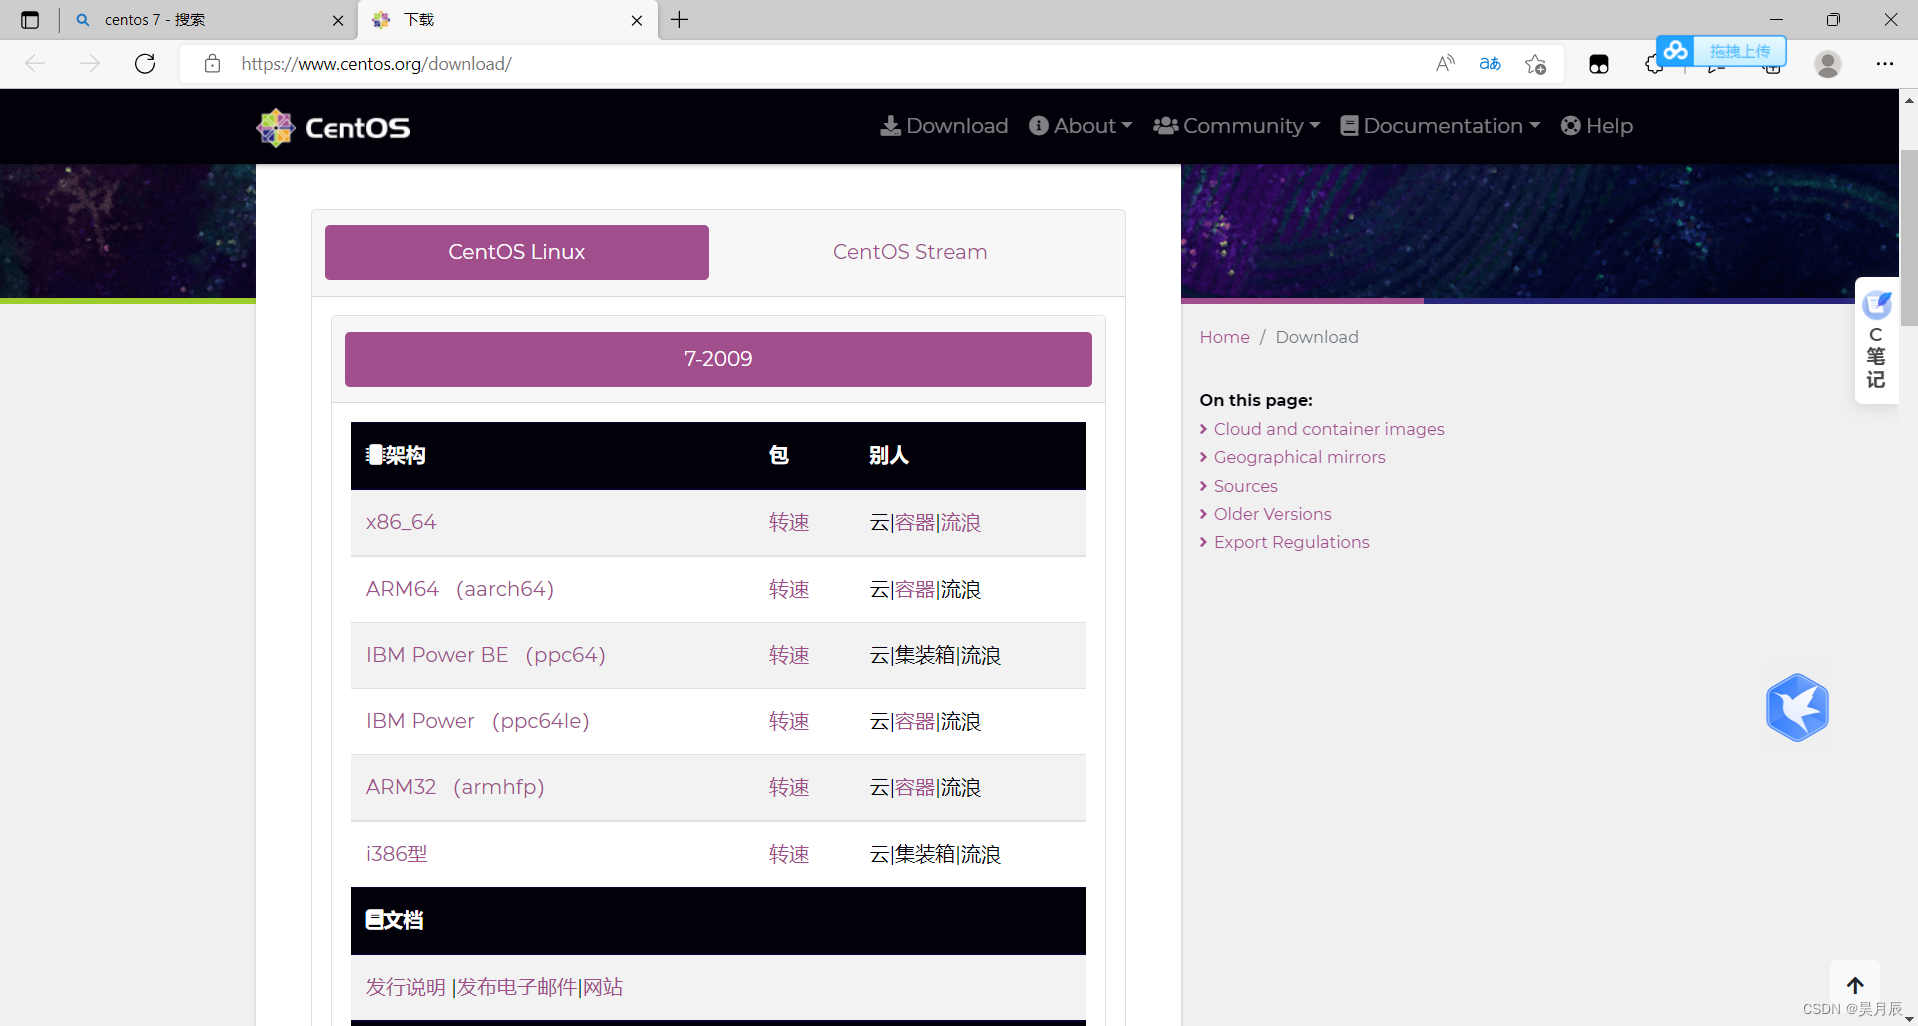Open the x86_64 architecture link
The height and width of the screenshot is (1026, 1918).
pos(401,522)
